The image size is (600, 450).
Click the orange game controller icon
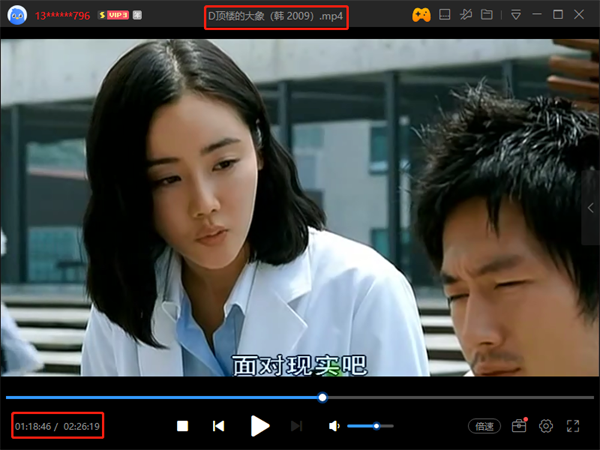click(421, 15)
